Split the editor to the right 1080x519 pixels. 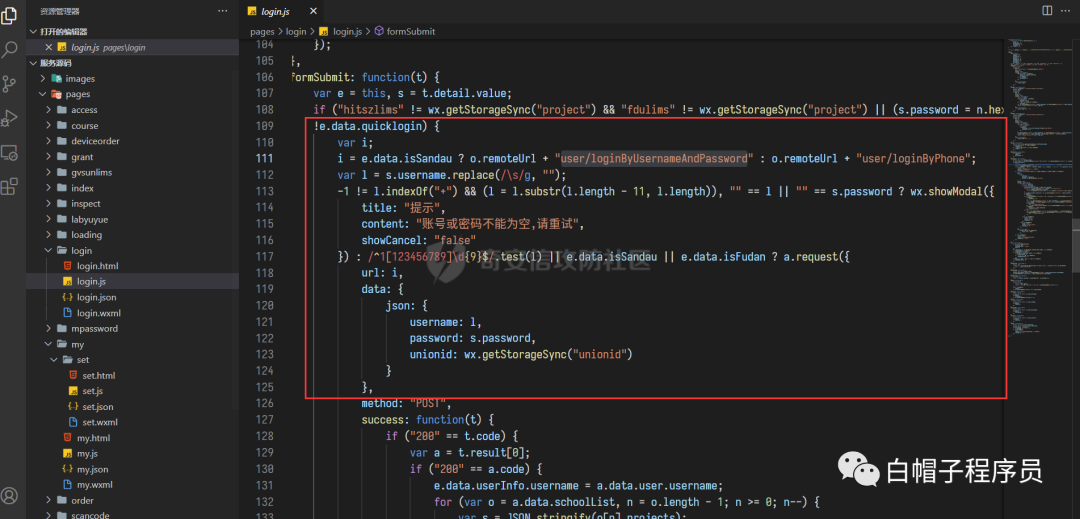[1047, 10]
